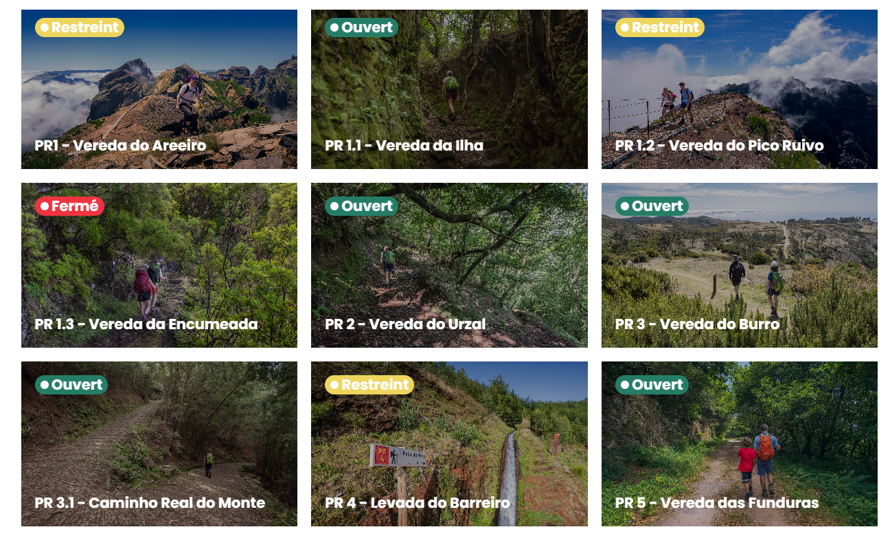Open the PR 1.1 - Vereda da Ilha card
Screen dimensions: 890x536
pyautogui.click(x=449, y=89)
